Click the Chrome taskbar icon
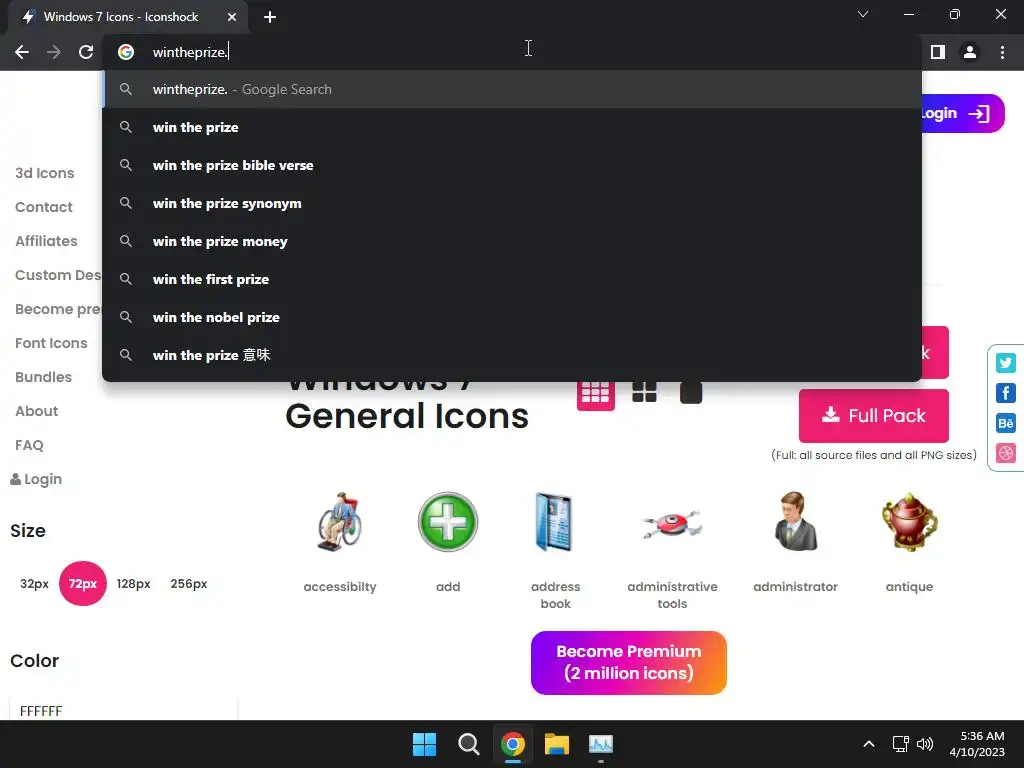 pyautogui.click(x=513, y=744)
